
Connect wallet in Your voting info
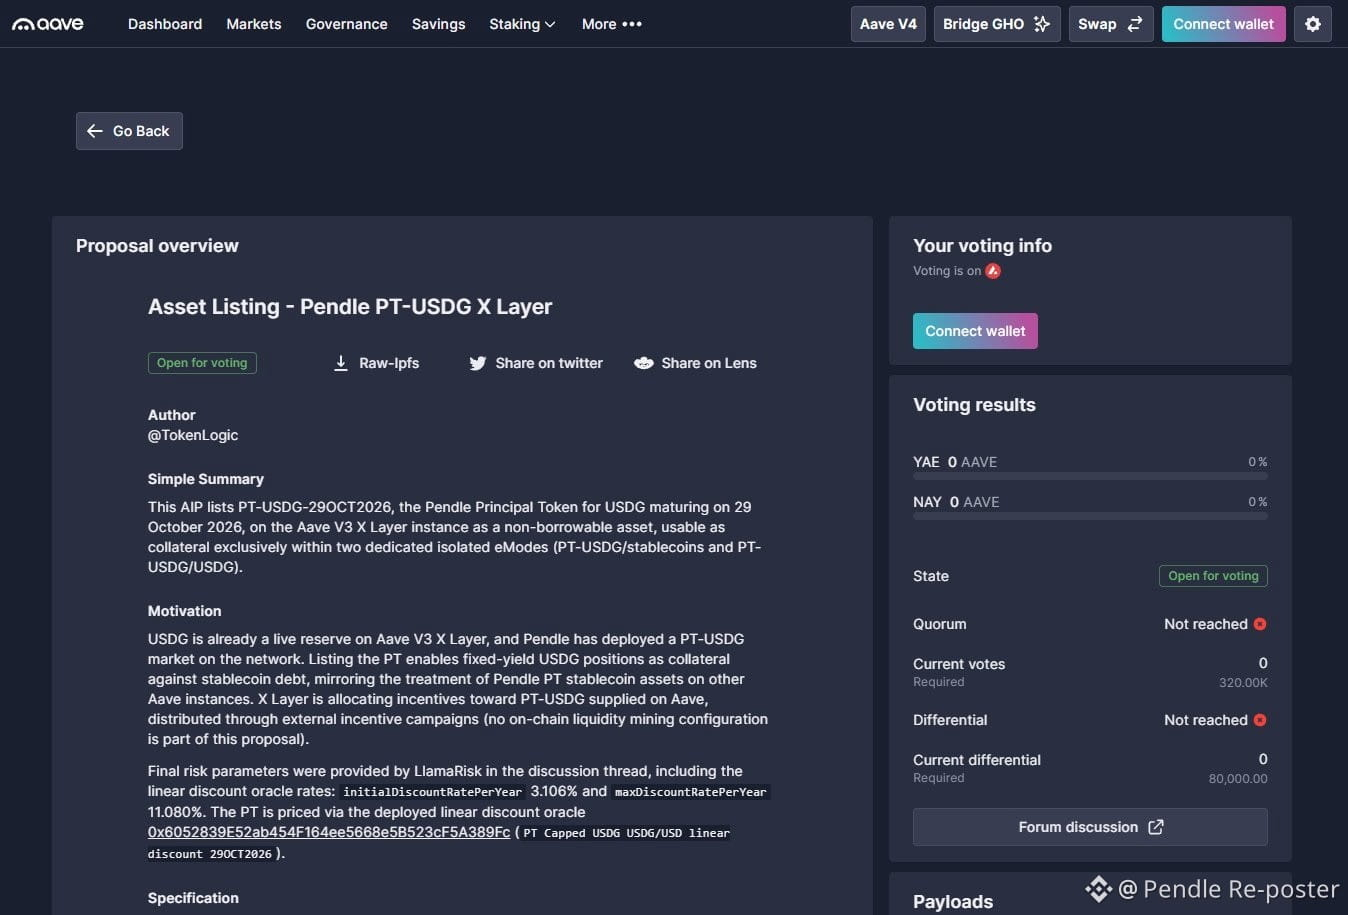point(975,331)
